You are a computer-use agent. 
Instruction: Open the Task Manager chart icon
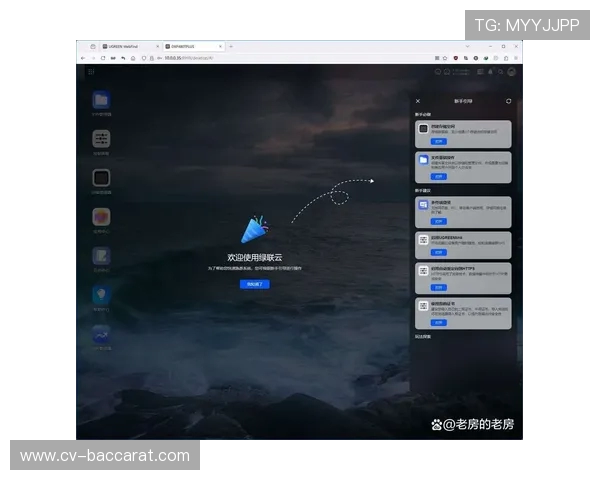(101, 334)
